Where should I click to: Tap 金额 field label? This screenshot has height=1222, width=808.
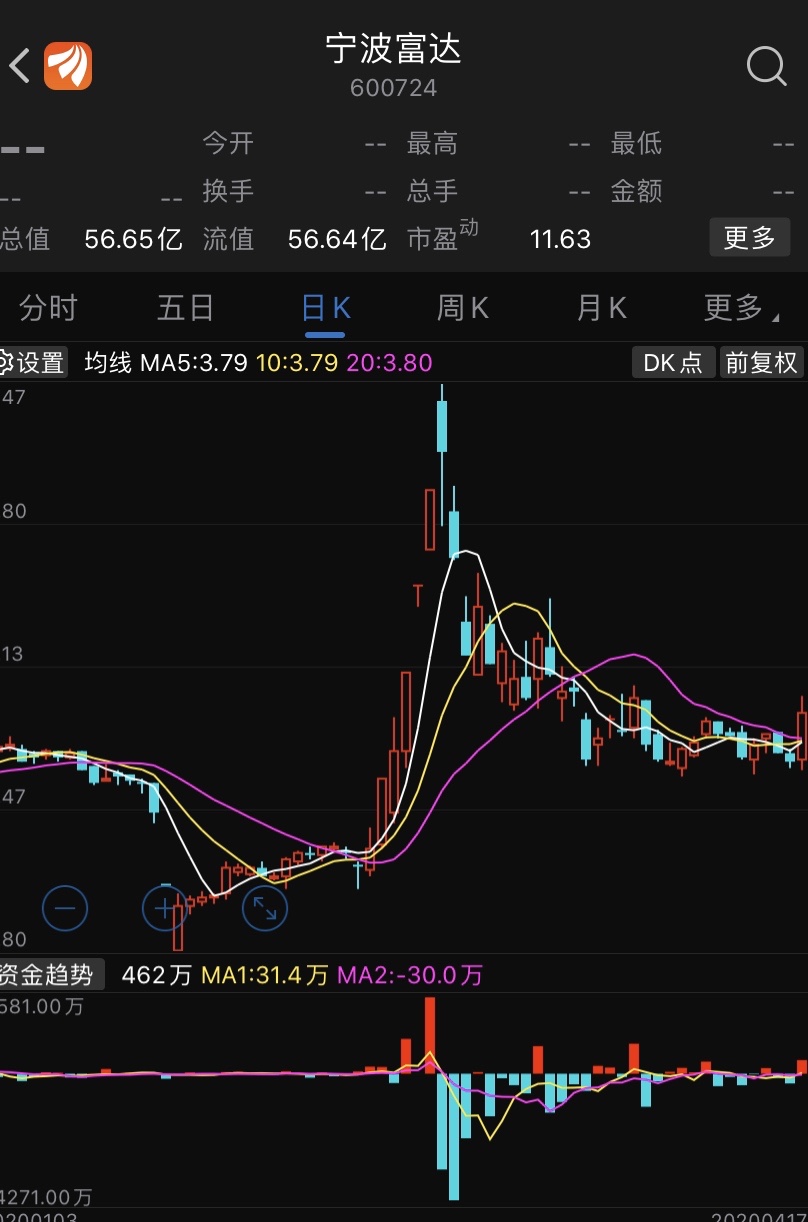tap(636, 191)
